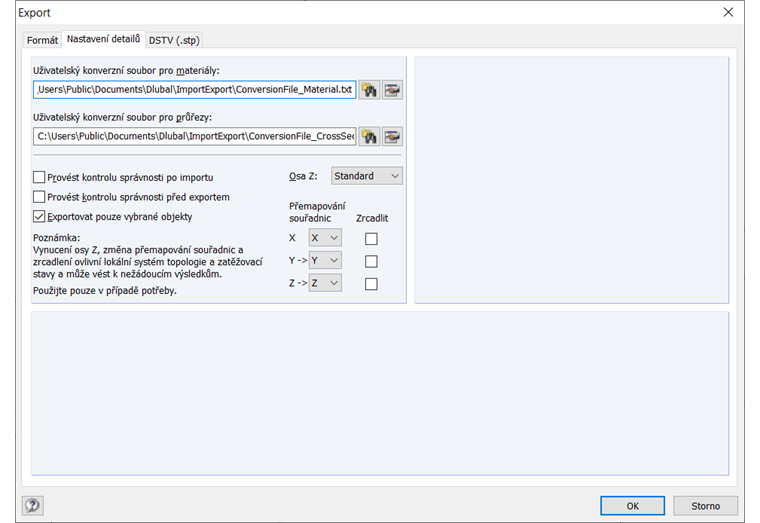Open the DSTV (.stp) tab
The width and height of the screenshot is (760, 523).
click(174, 40)
